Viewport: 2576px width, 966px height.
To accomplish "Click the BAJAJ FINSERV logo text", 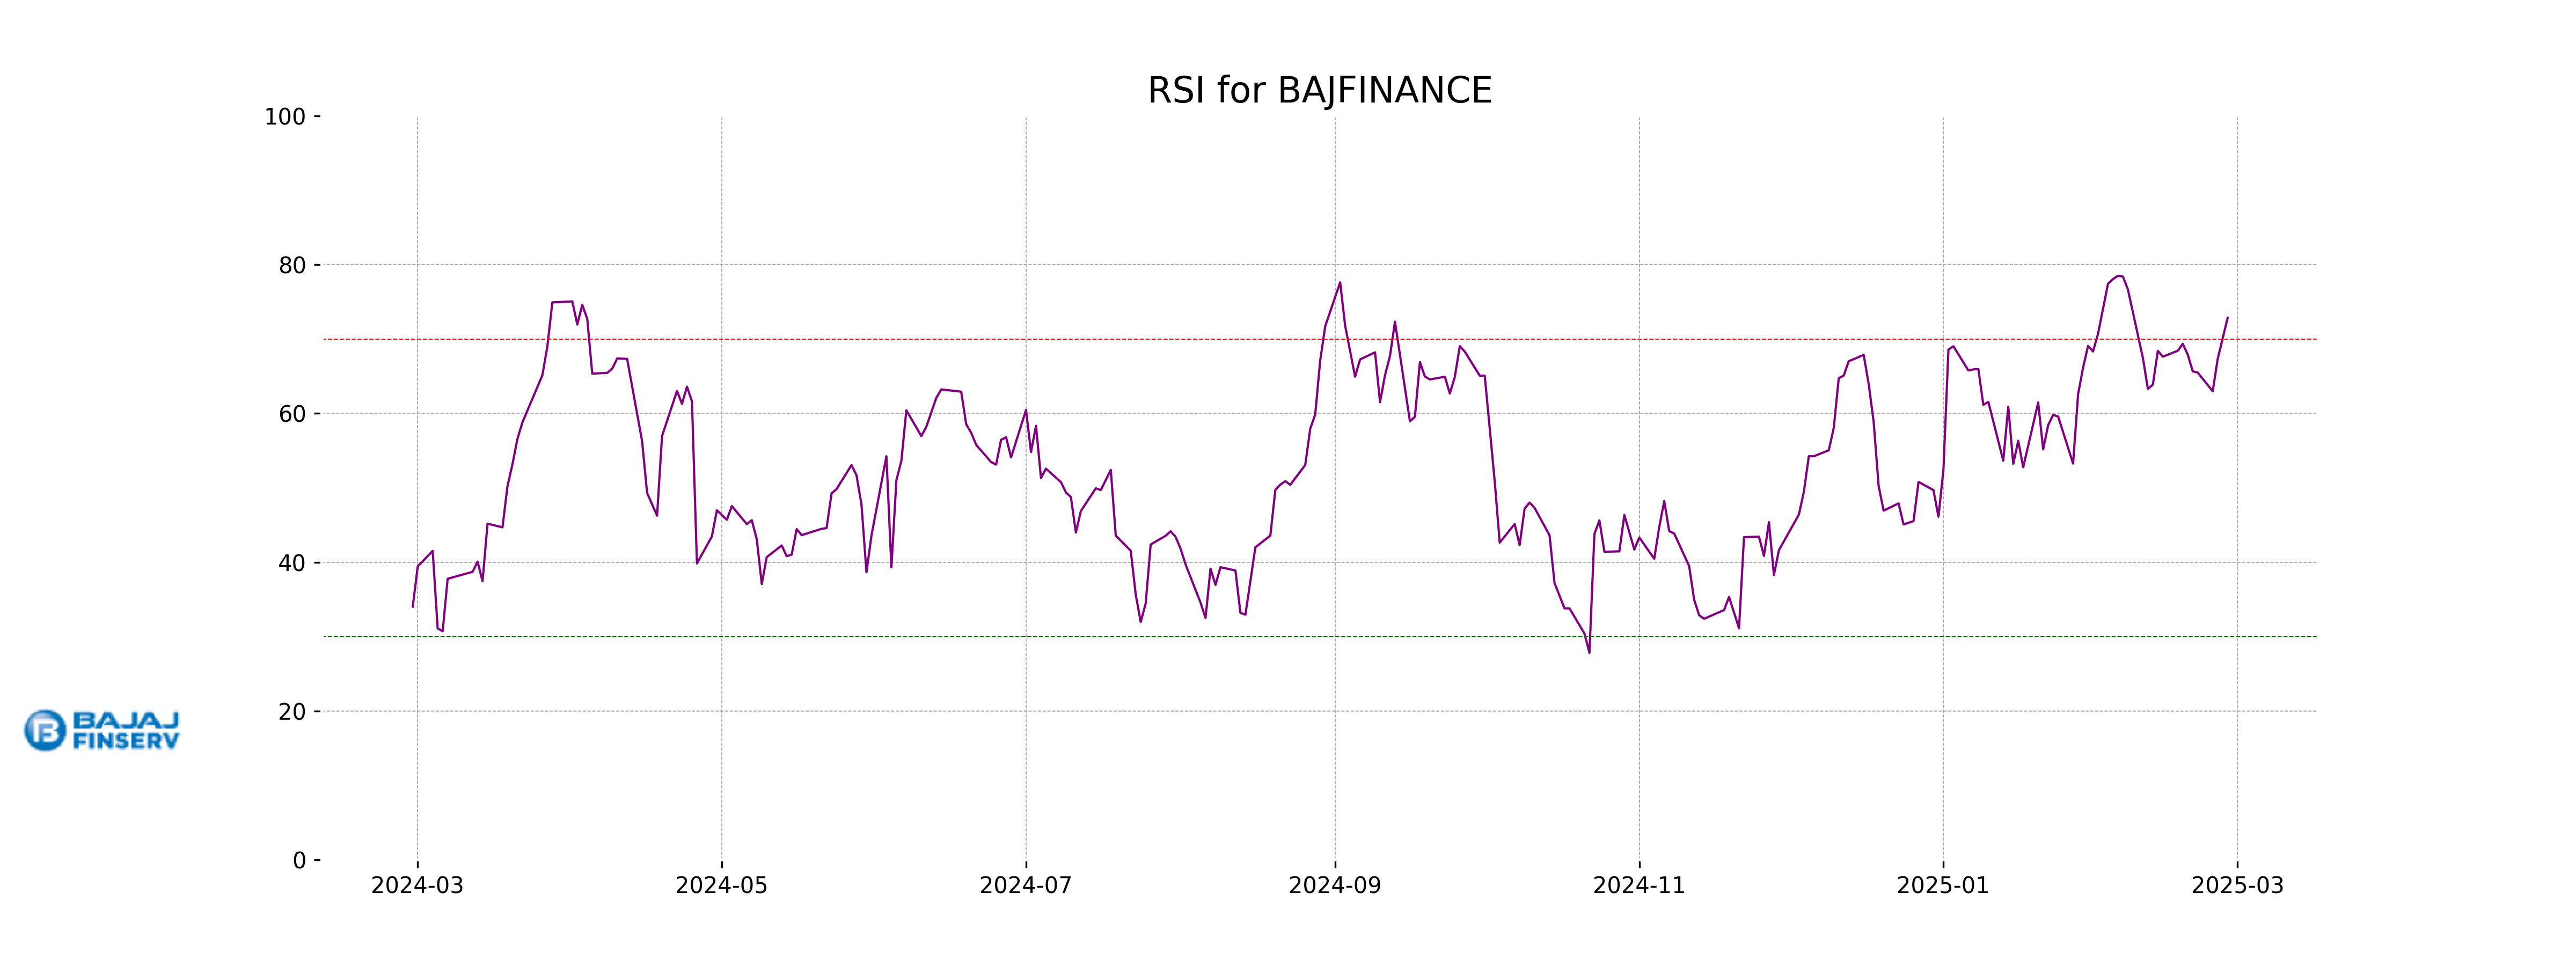I will tap(126, 730).
